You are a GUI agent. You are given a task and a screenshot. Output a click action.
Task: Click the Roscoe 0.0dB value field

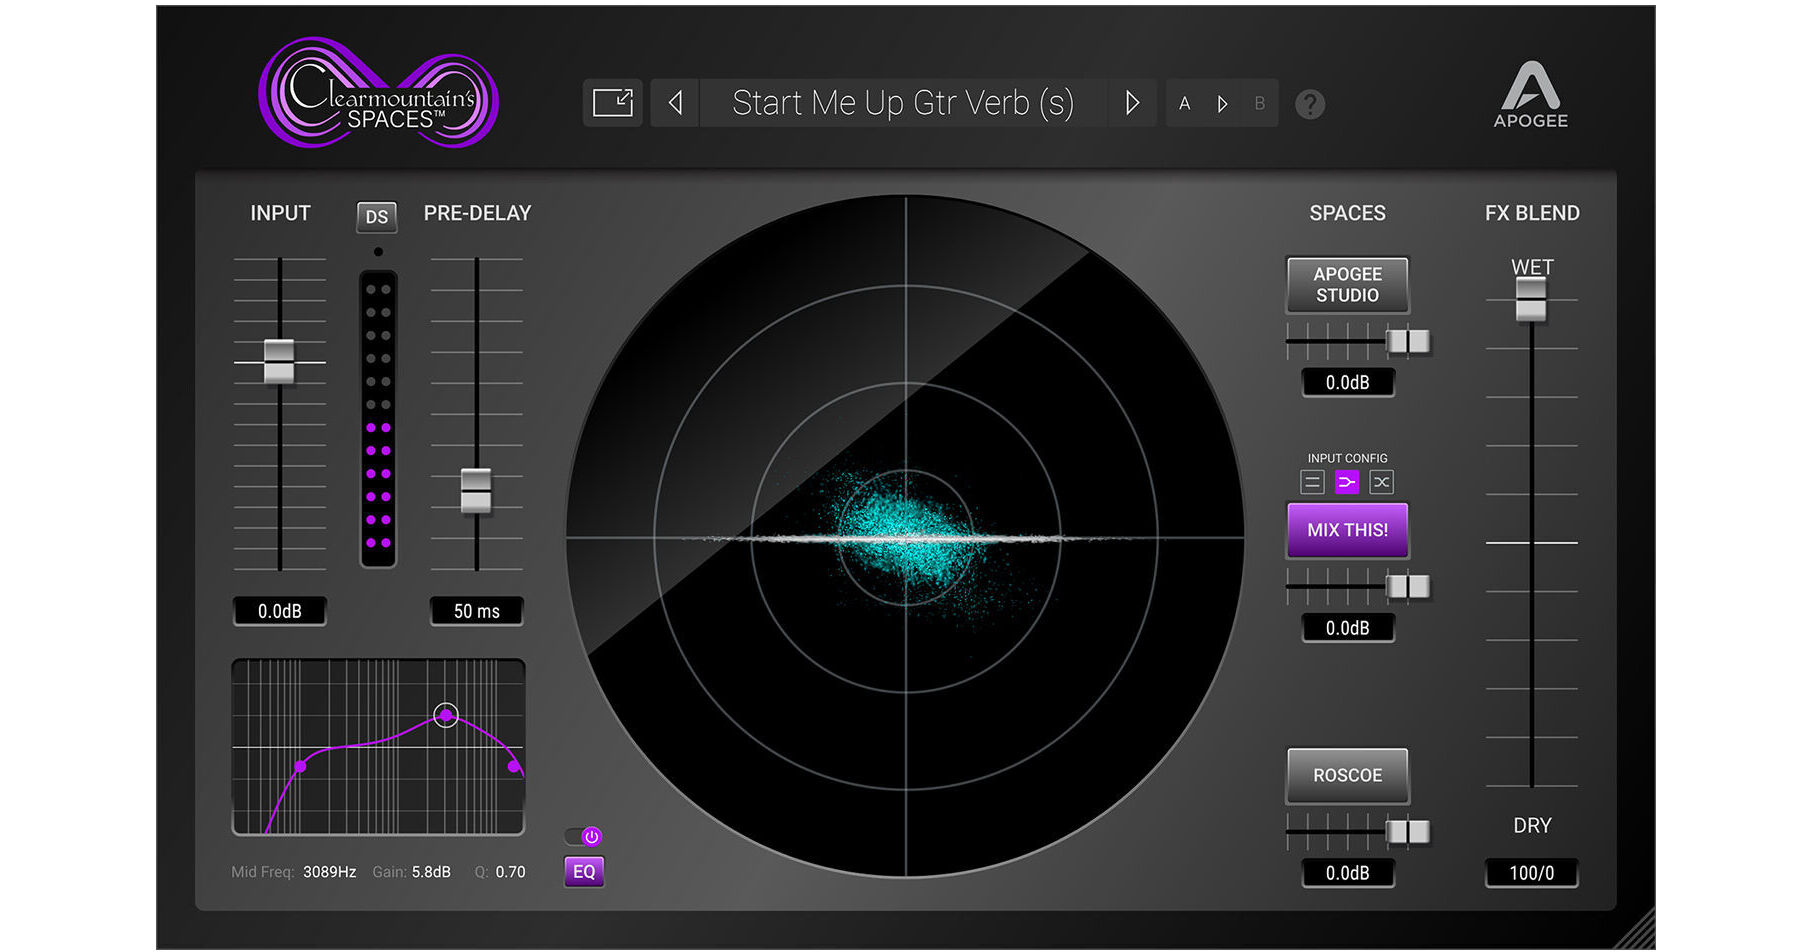pos(1347,873)
